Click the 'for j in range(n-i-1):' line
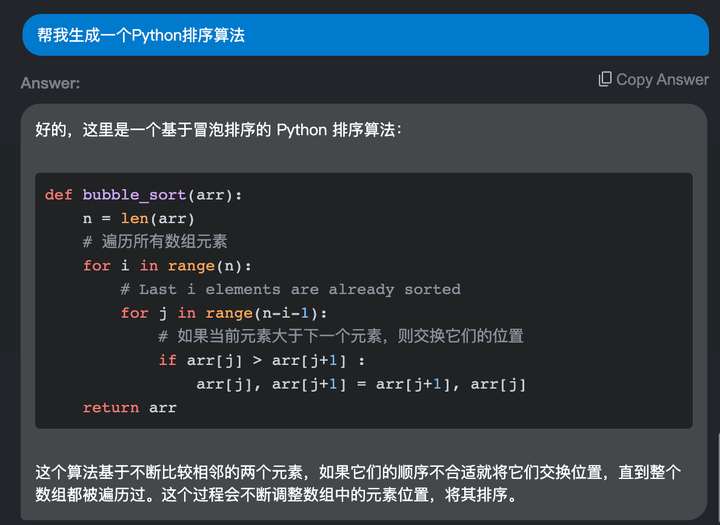Screen dimensions: 720x525 (x=224, y=313)
